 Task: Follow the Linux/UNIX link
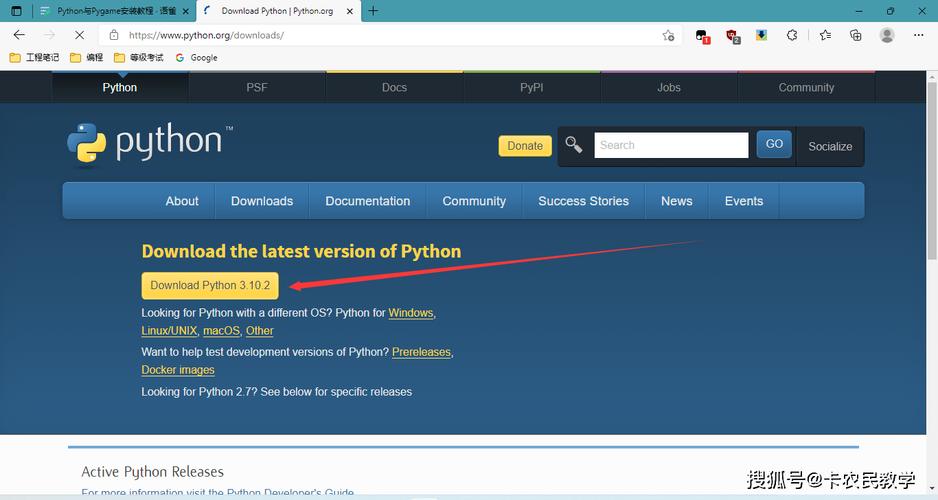point(169,331)
